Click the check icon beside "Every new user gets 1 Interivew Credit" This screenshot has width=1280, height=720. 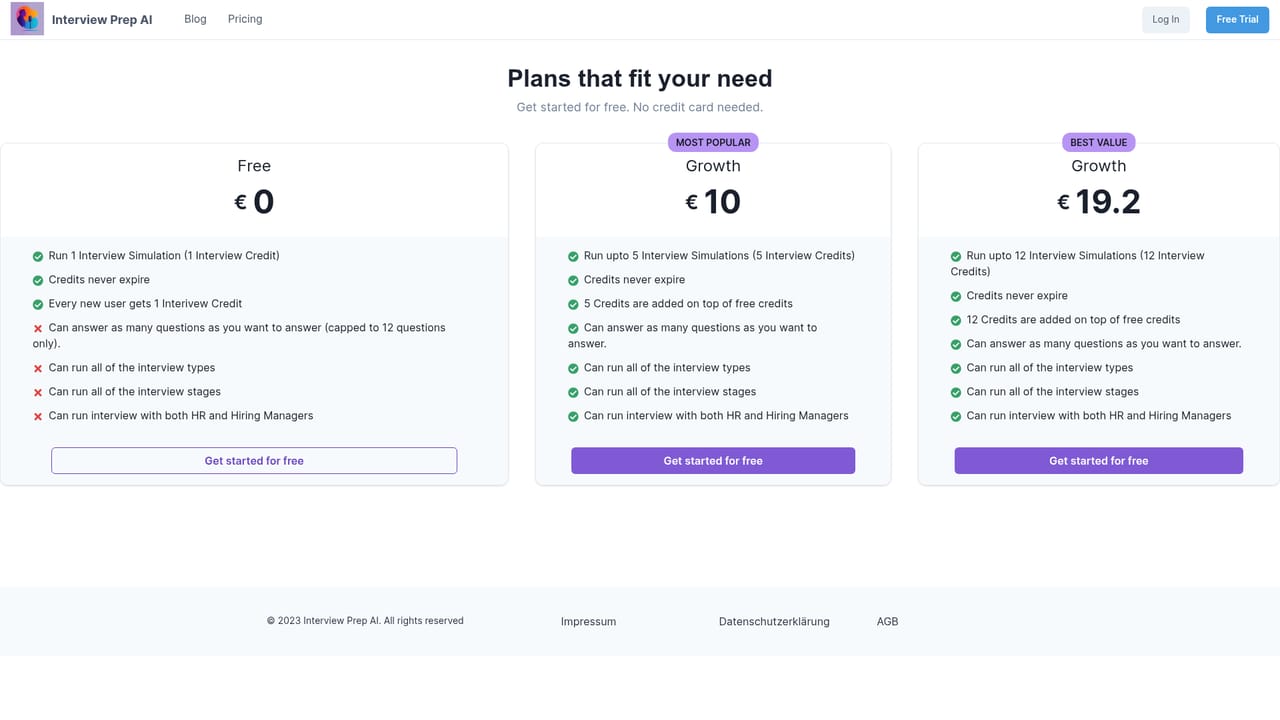38,305
